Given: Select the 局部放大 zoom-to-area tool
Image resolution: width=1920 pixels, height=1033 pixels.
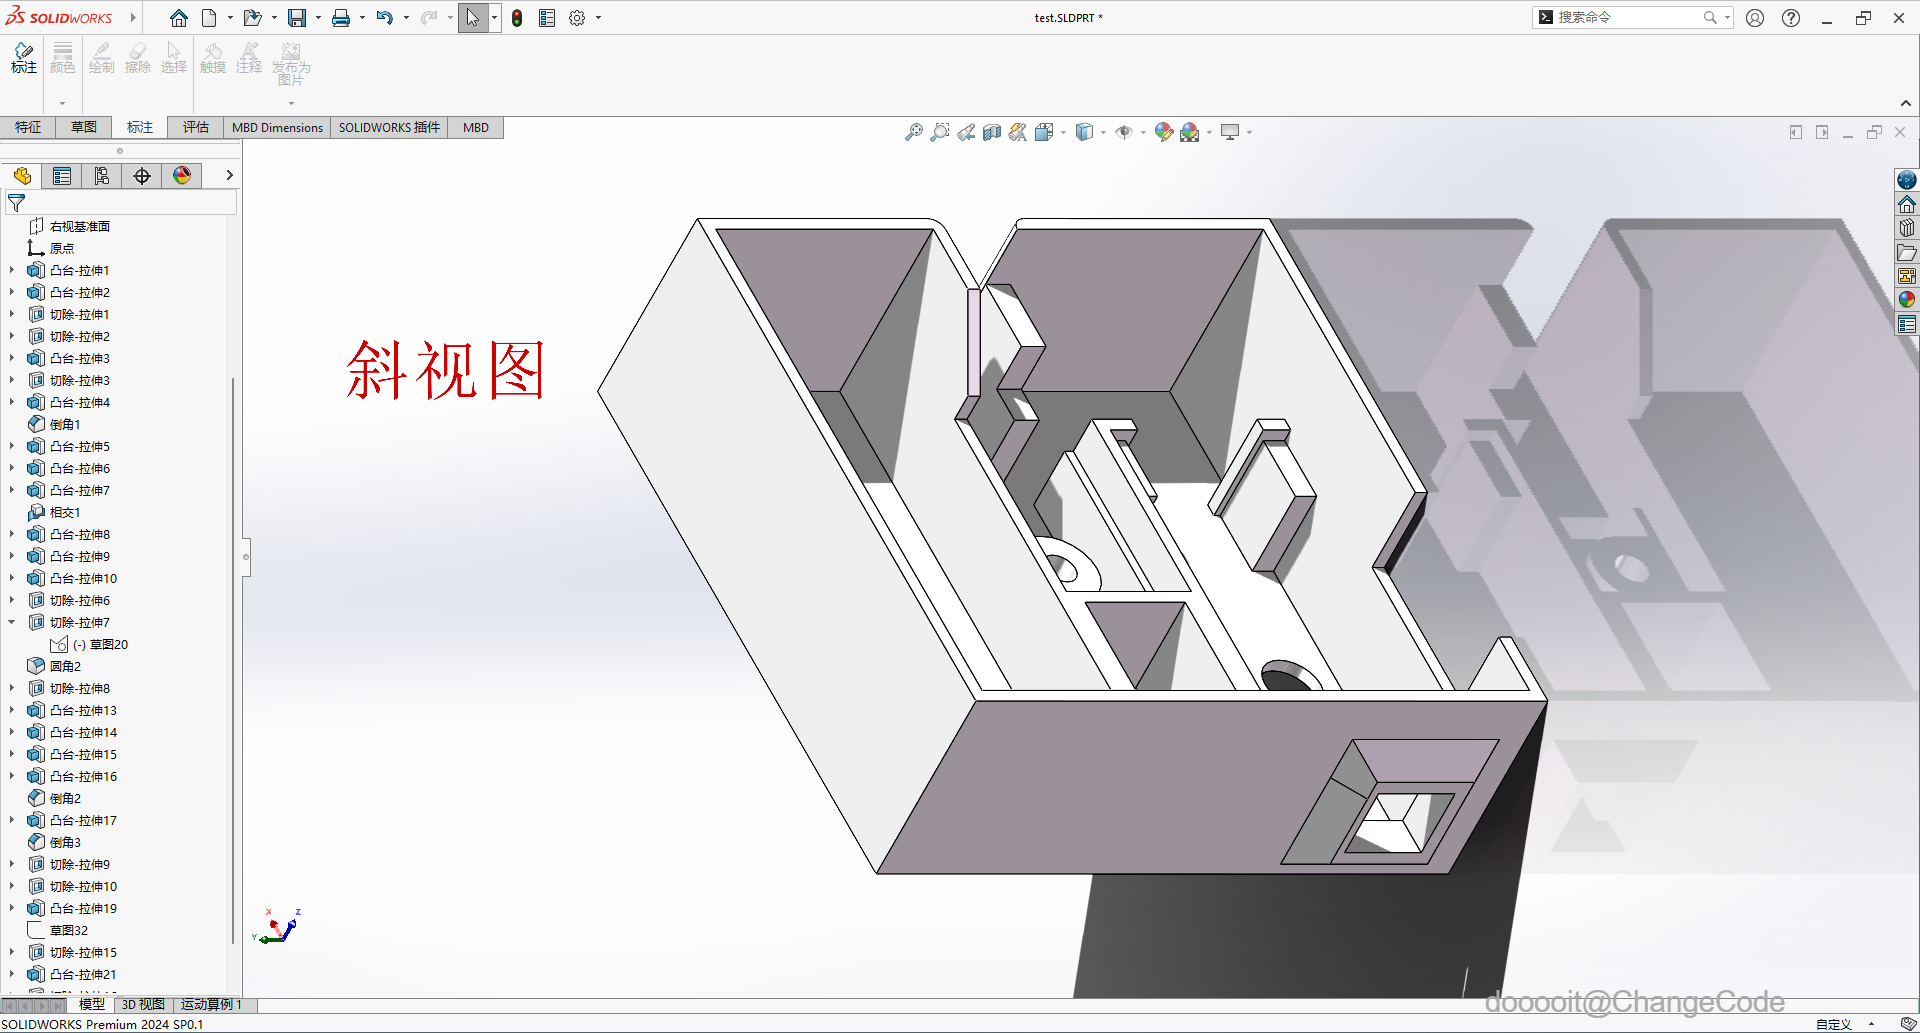Looking at the screenshot, I should coord(939,131).
